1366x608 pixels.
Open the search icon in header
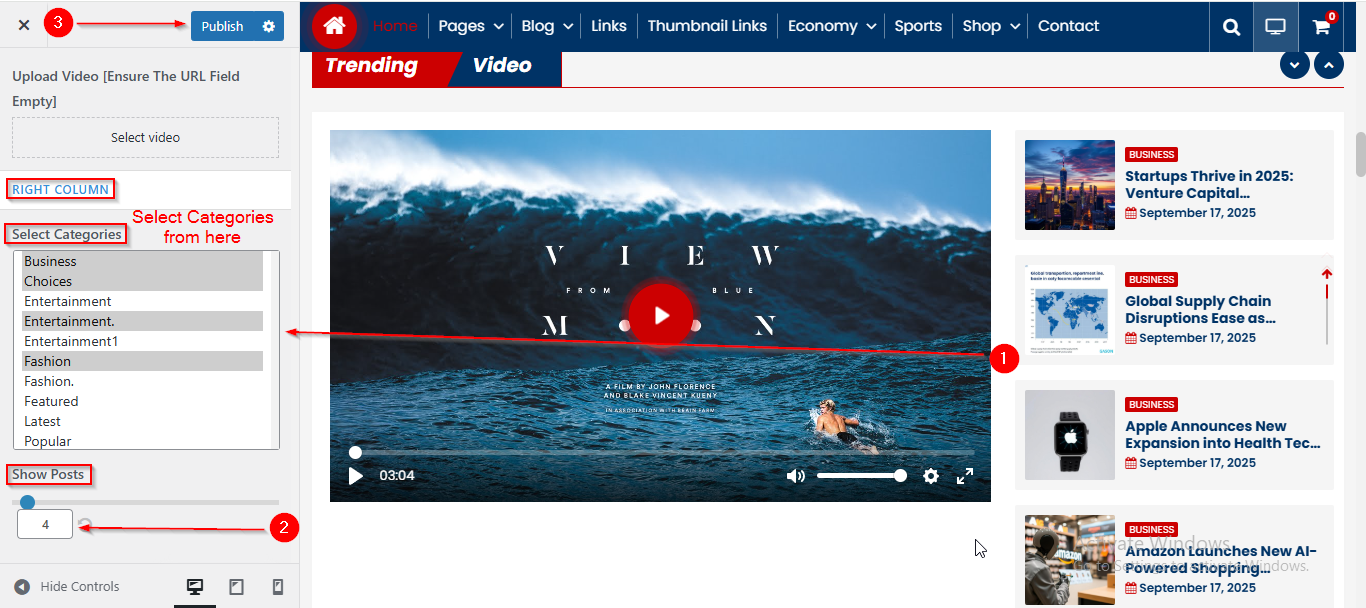tap(1231, 27)
